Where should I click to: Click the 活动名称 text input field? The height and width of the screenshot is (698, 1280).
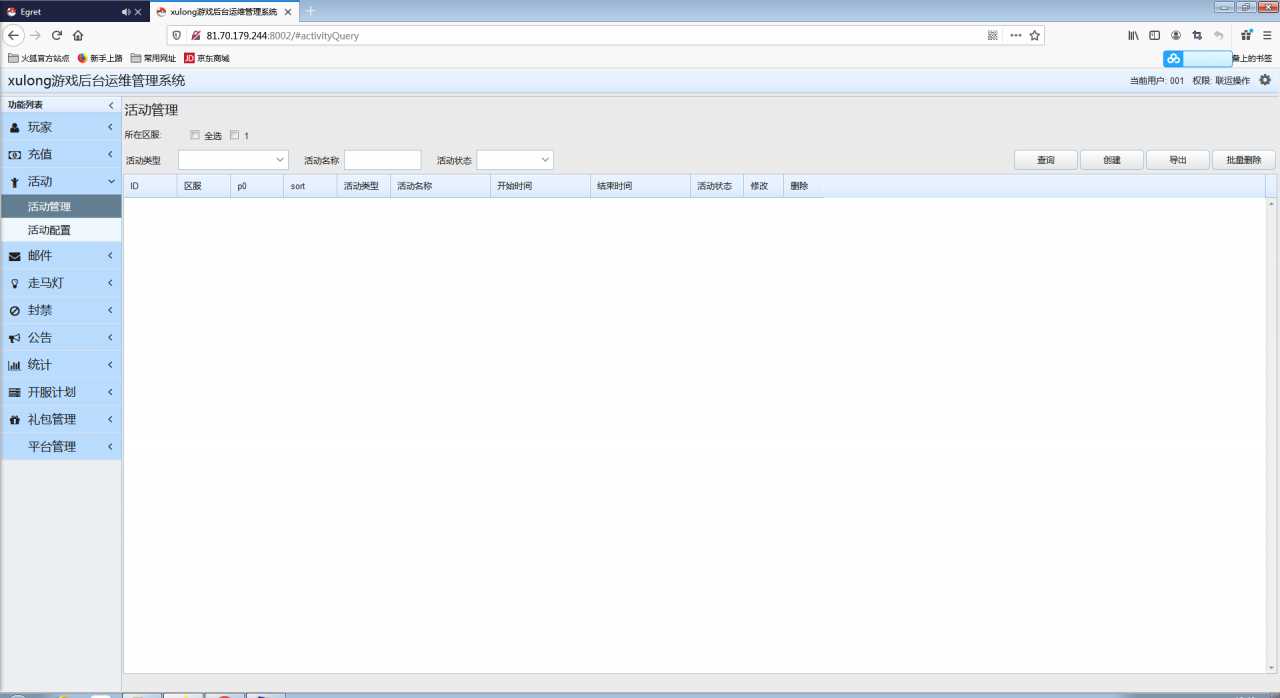click(x=382, y=160)
